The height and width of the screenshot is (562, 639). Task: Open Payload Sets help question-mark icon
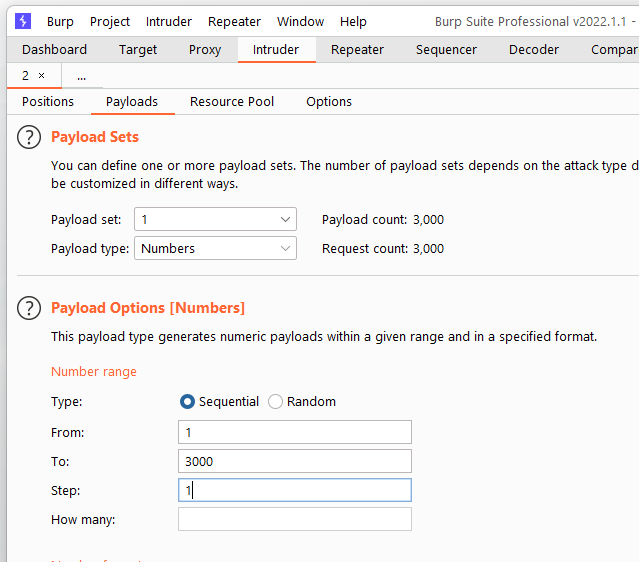pos(29,137)
